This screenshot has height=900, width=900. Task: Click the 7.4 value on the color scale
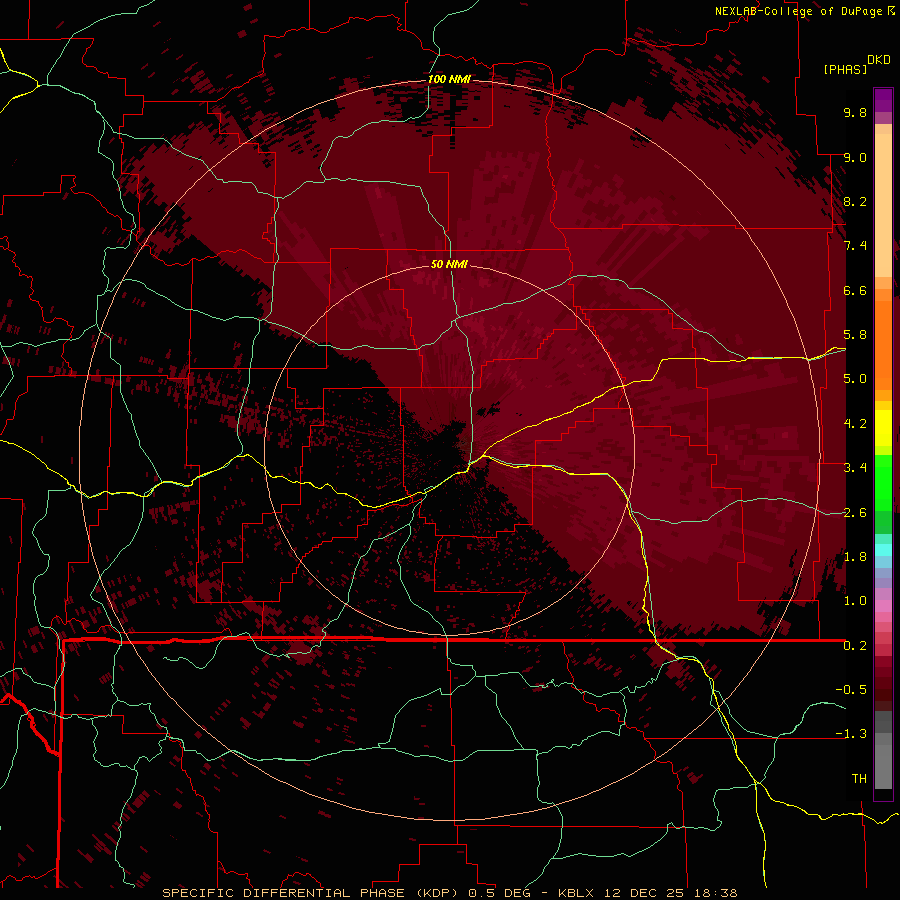click(x=855, y=246)
